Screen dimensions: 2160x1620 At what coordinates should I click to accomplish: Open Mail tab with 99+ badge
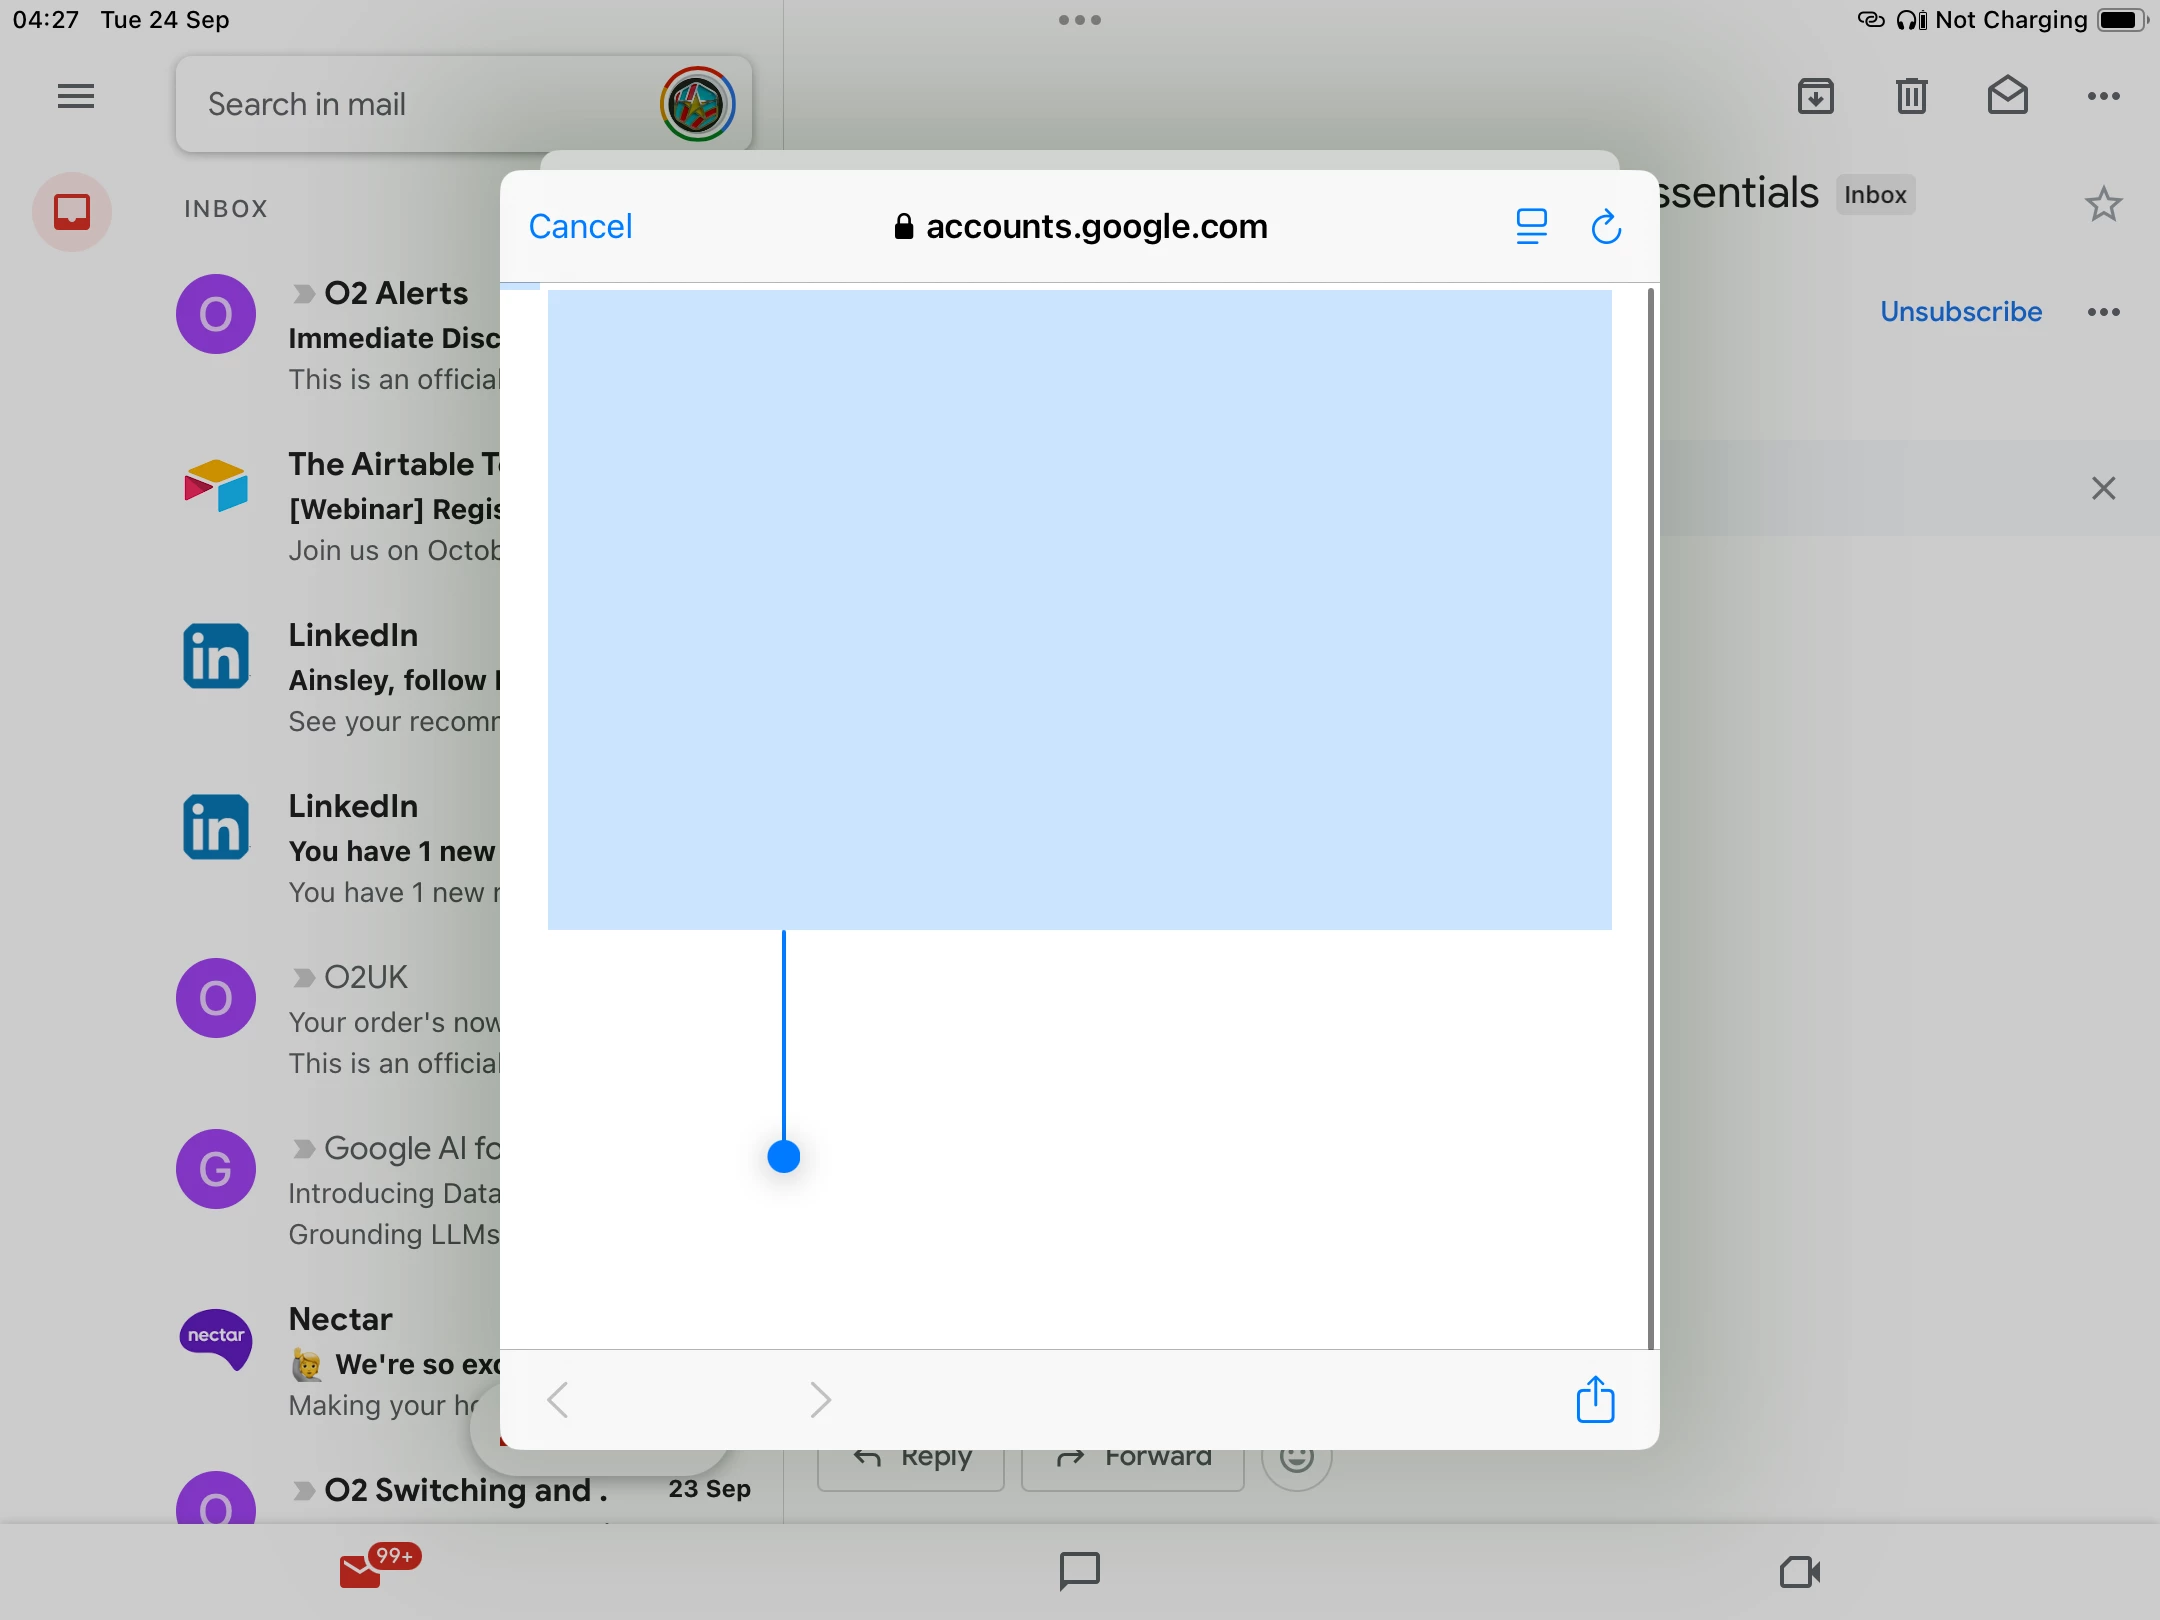362,1571
